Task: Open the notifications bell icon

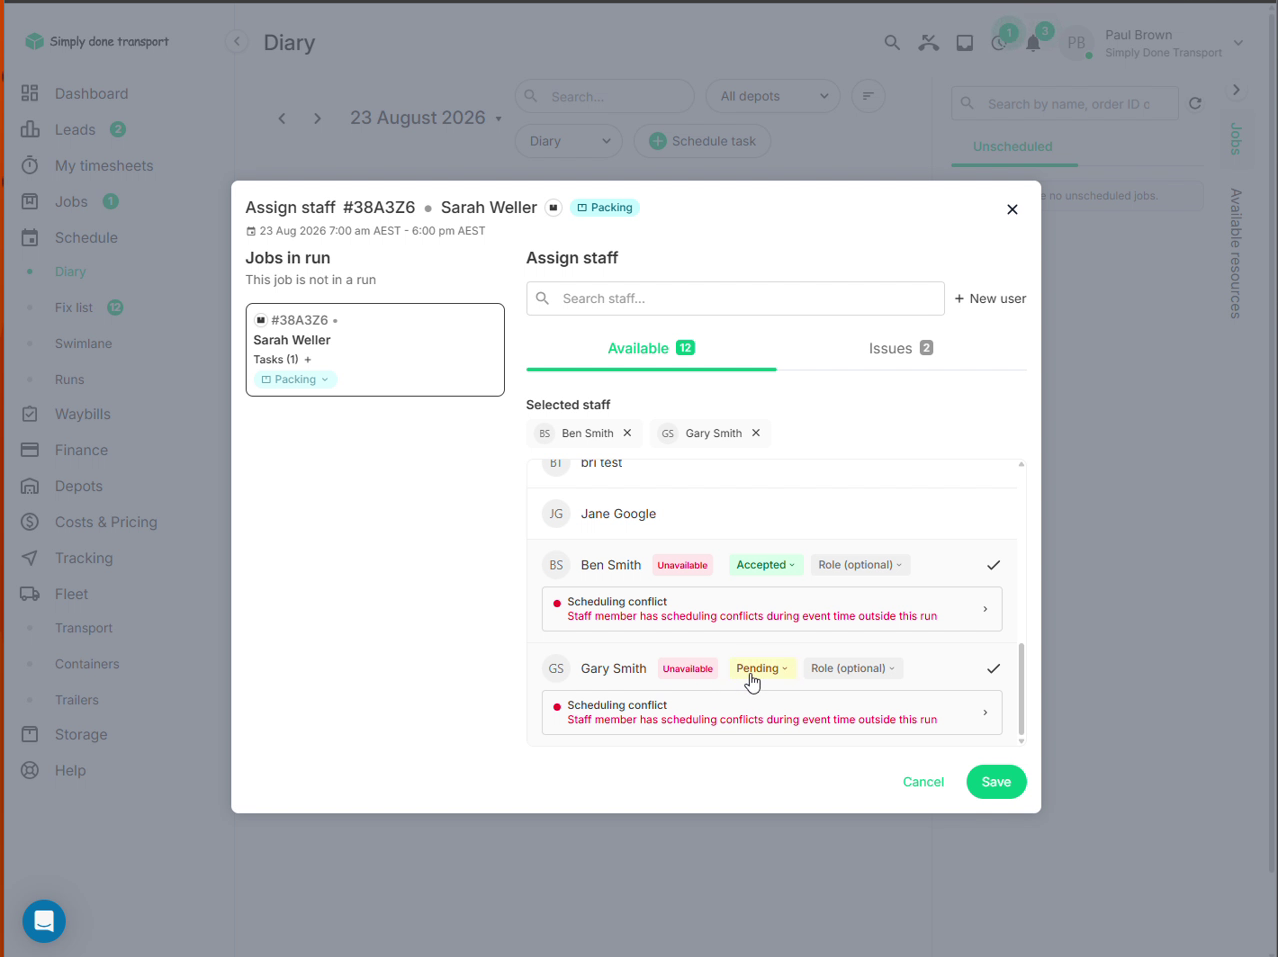Action: pos(1033,43)
